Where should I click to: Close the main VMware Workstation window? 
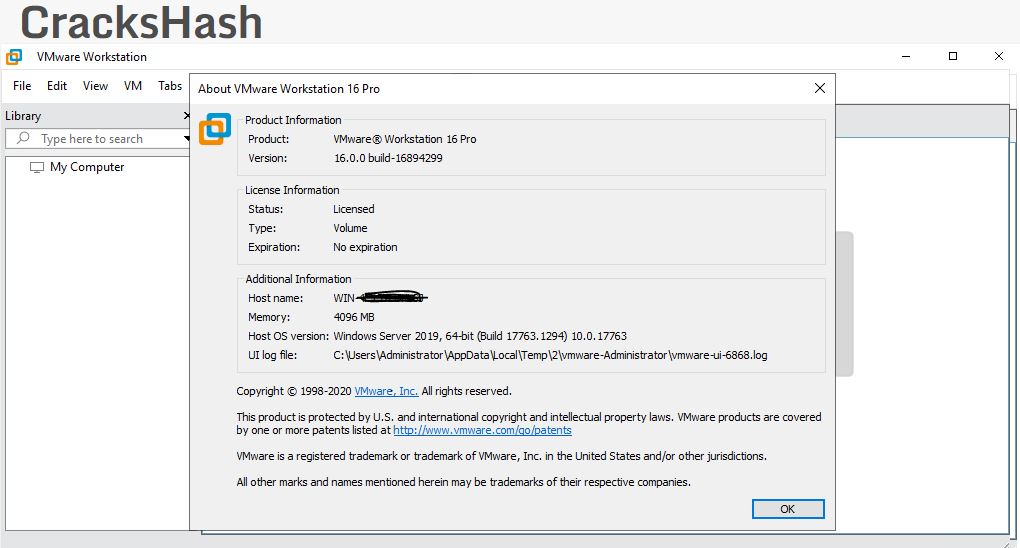[x=998, y=57]
